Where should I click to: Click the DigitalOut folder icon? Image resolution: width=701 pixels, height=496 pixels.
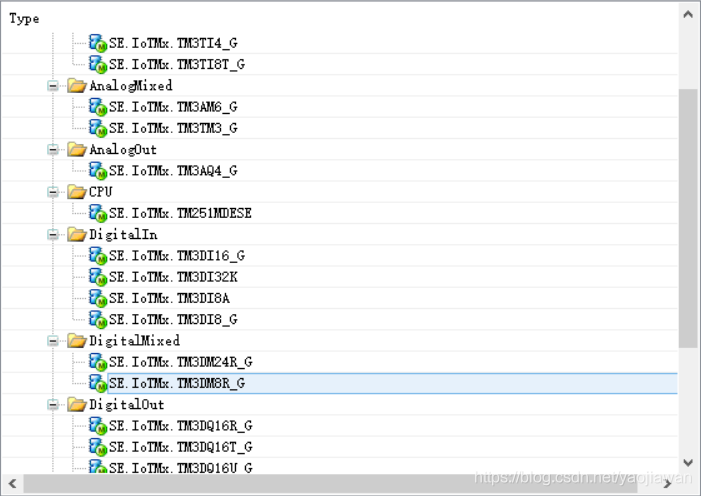tap(77, 405)
